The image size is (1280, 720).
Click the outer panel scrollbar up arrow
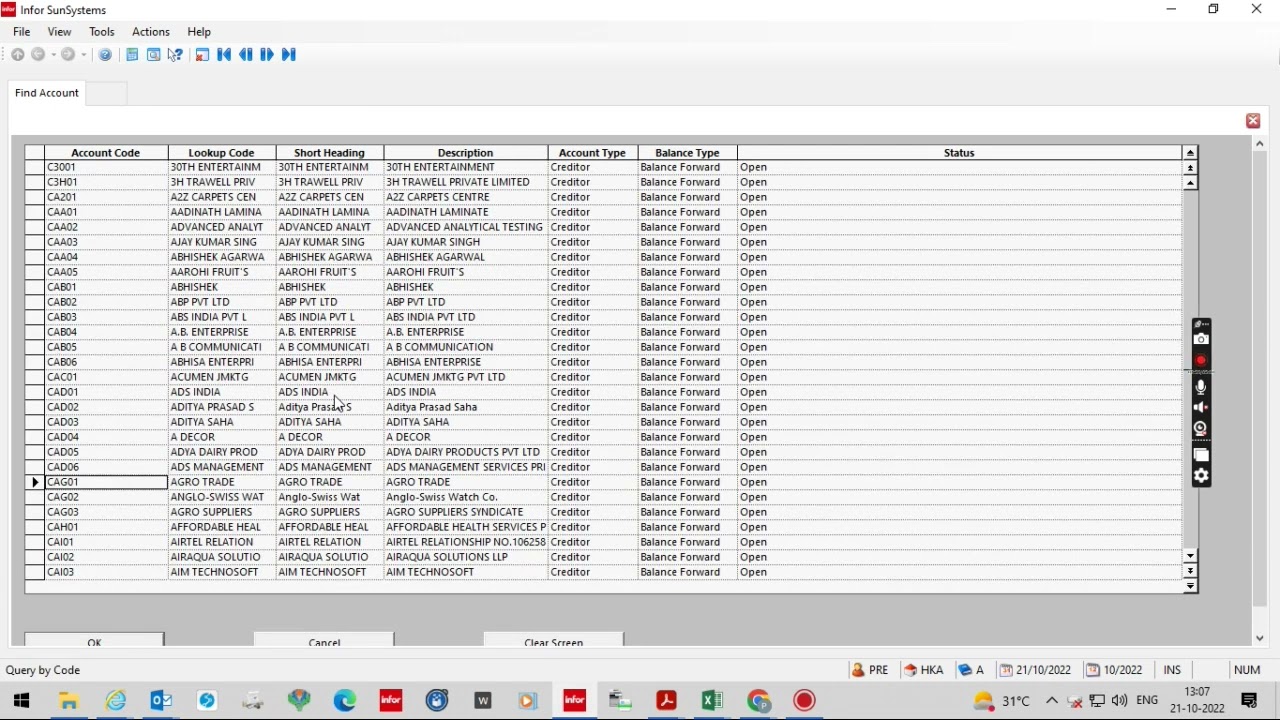coord(1261,144)
